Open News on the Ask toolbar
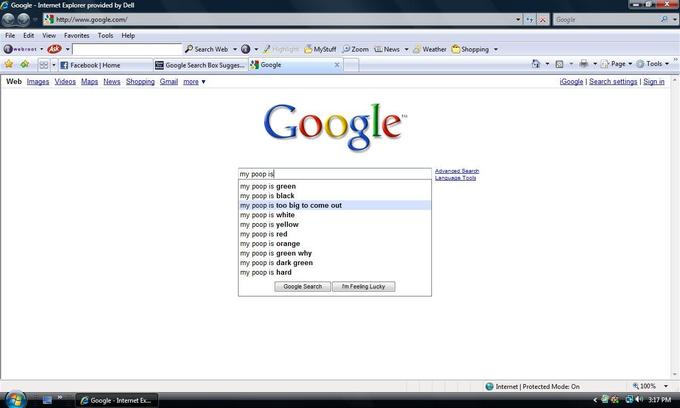 pyautogui.click(x=387, y=49)
